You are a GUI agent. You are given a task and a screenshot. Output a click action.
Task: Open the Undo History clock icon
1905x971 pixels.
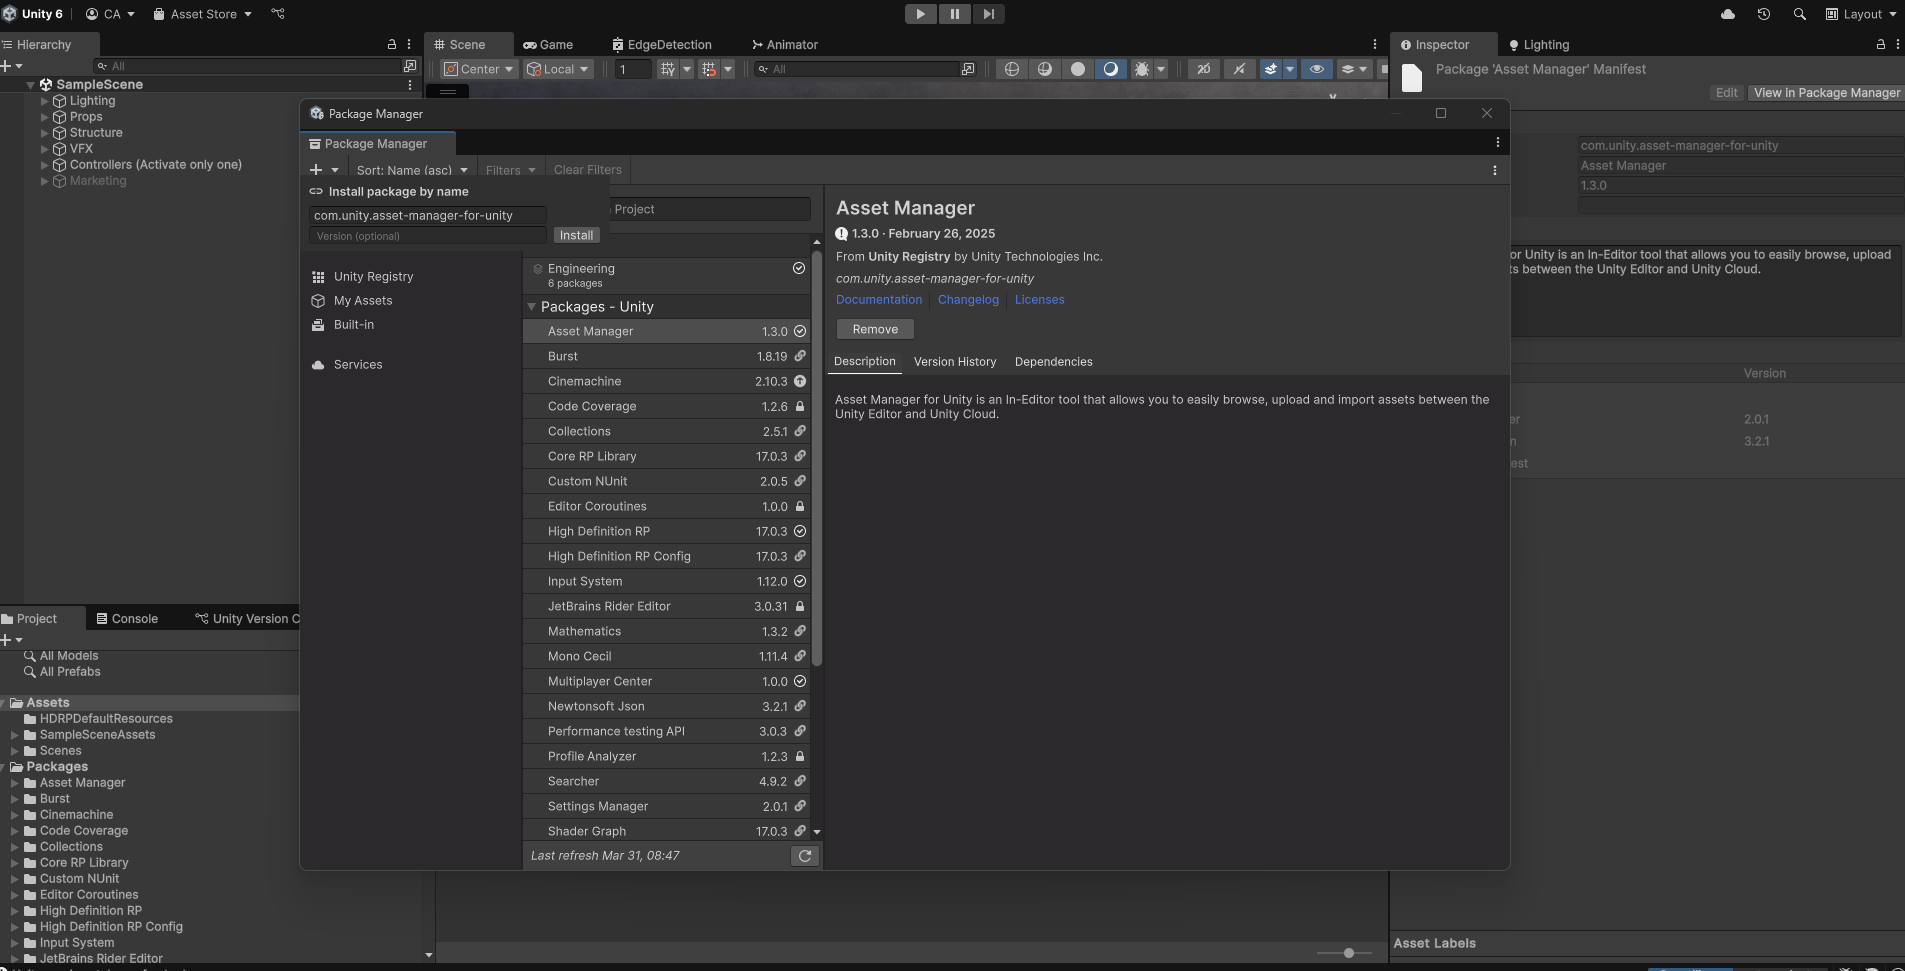1764,14
